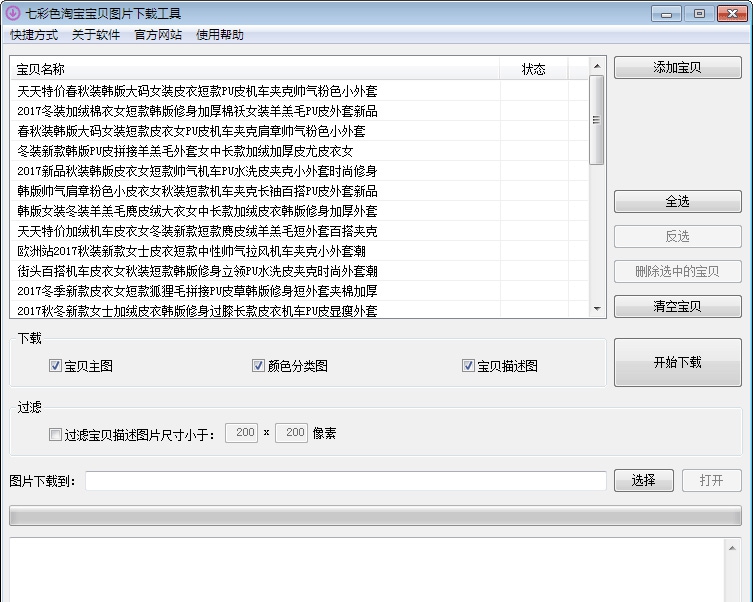
Task: Open the 官方网站 menu
Action: coord(158,35)
